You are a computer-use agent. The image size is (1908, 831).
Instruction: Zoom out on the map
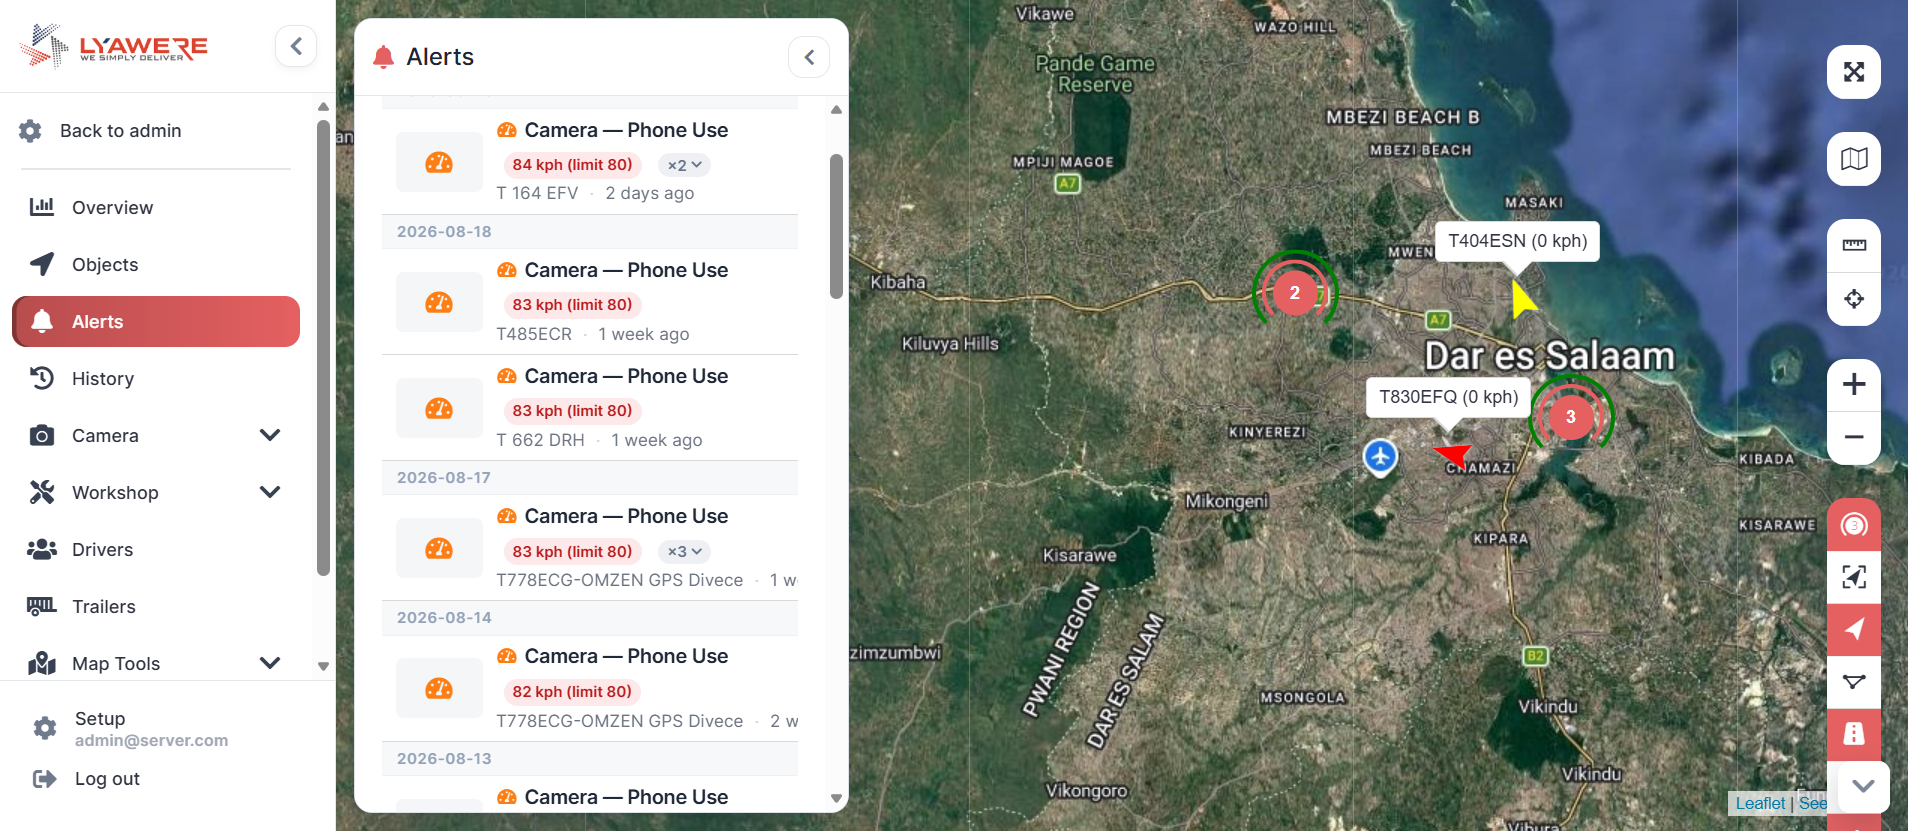click(x=1854, y=438)
